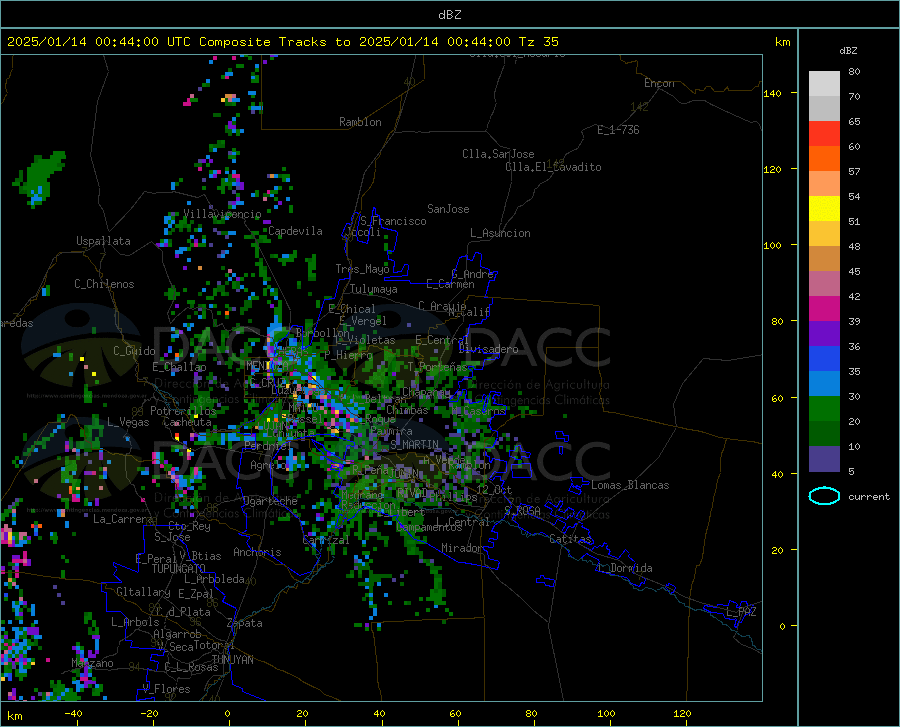Click the 'Carrizal' map label

325,540
